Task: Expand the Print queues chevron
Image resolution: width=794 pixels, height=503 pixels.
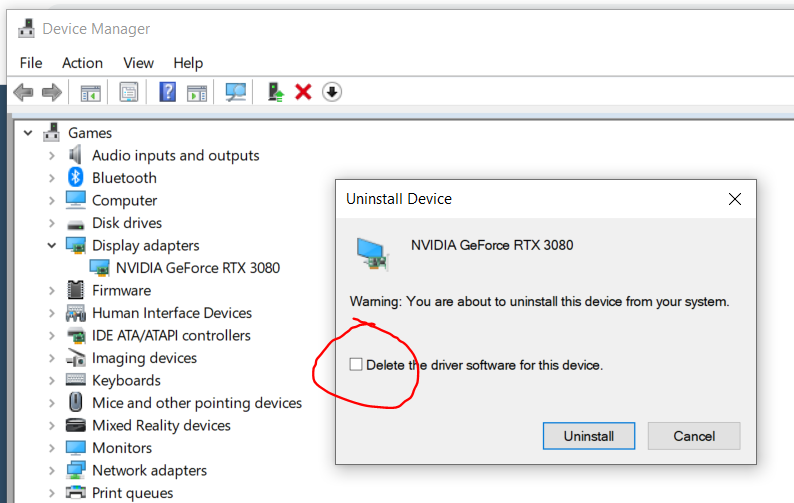Action: tap(52, 493)
